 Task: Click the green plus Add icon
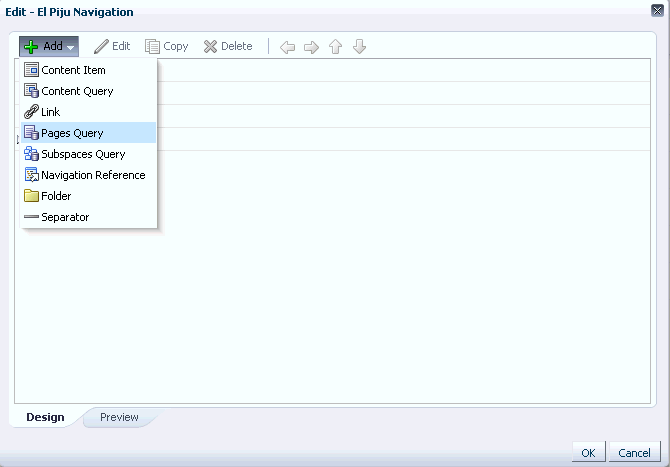(x=31, y=47)
